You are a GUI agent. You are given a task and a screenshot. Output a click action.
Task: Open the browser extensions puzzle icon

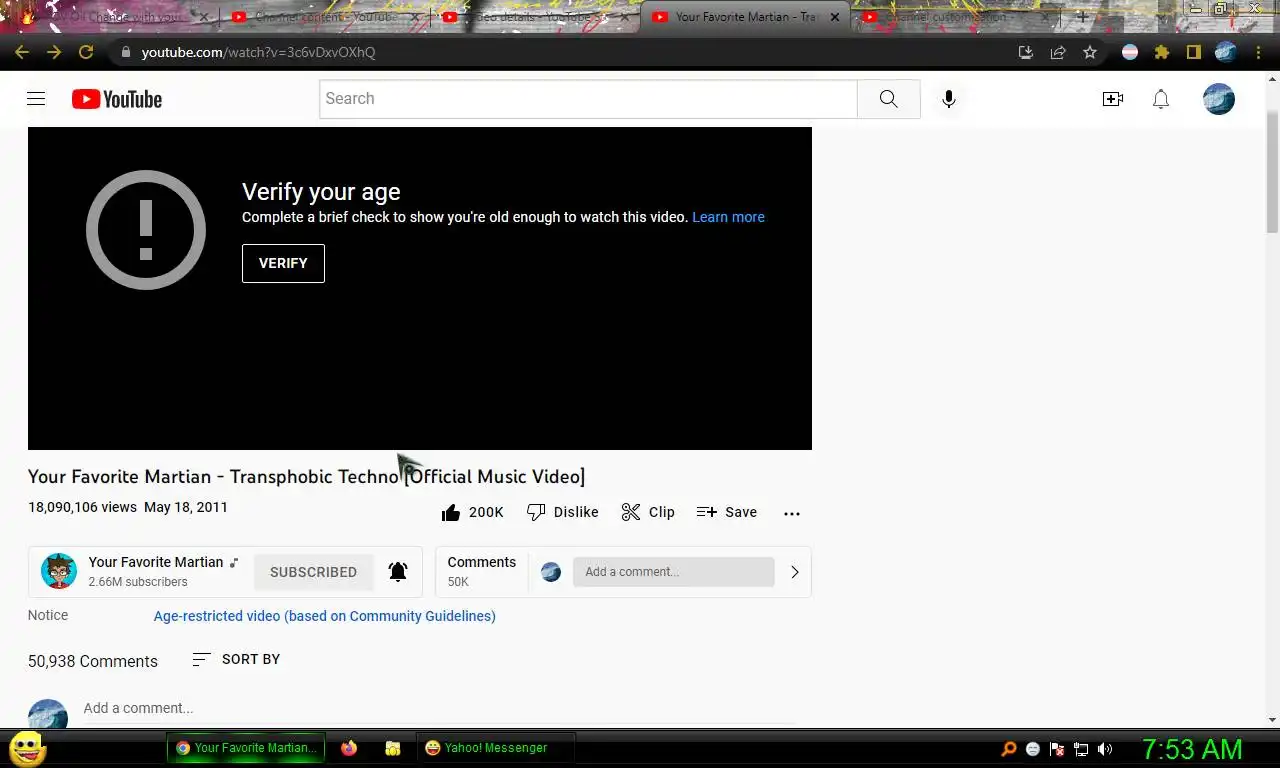[x=1161, y=52]
